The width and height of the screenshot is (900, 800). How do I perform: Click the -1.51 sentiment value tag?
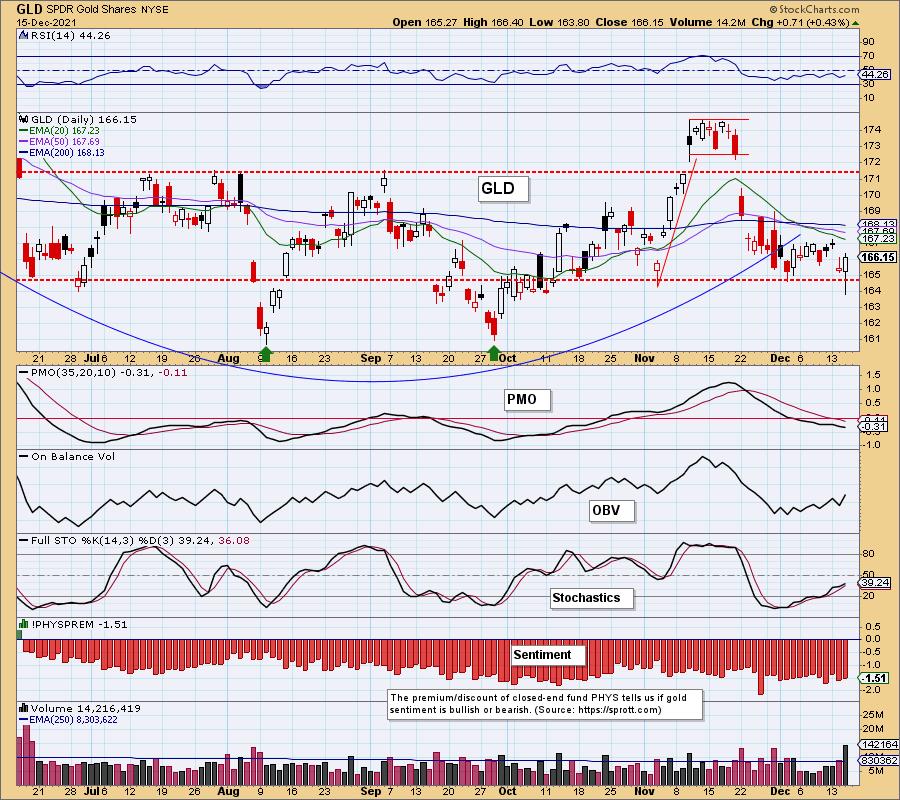click(874, 678)
